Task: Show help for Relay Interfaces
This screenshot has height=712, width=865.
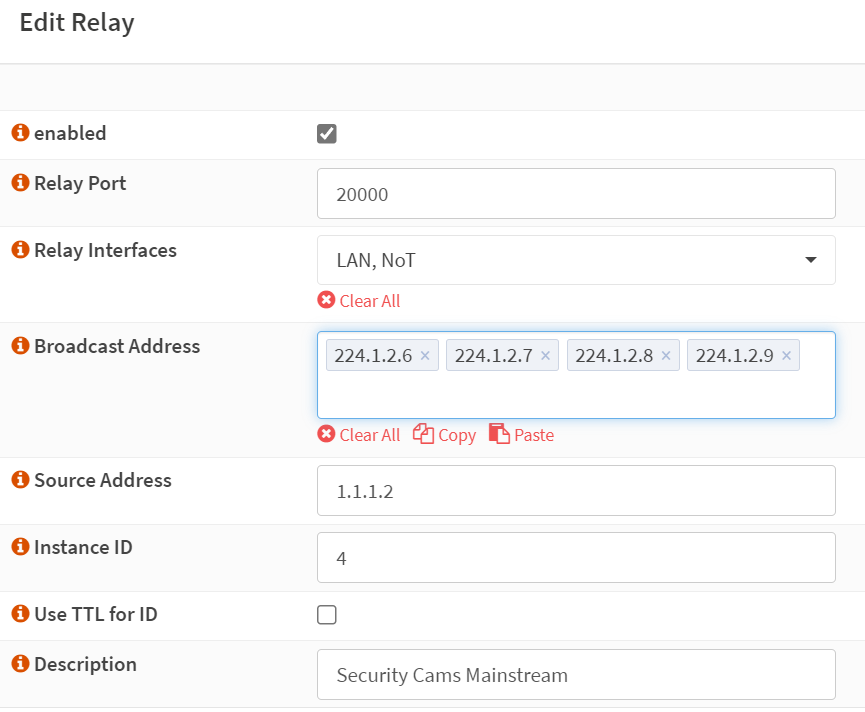Action: 20,250
